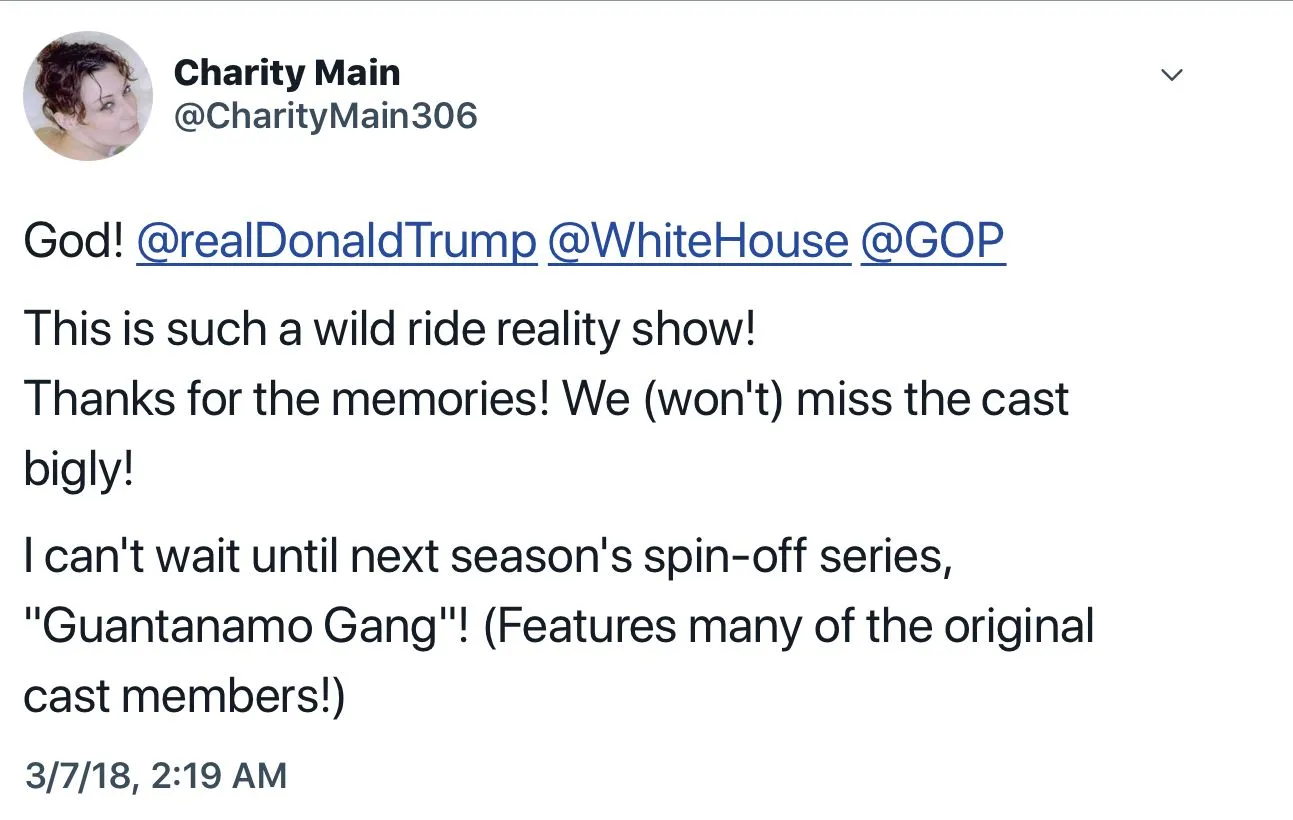Click the 2:19 AM time in timestamp

(220, 775)
